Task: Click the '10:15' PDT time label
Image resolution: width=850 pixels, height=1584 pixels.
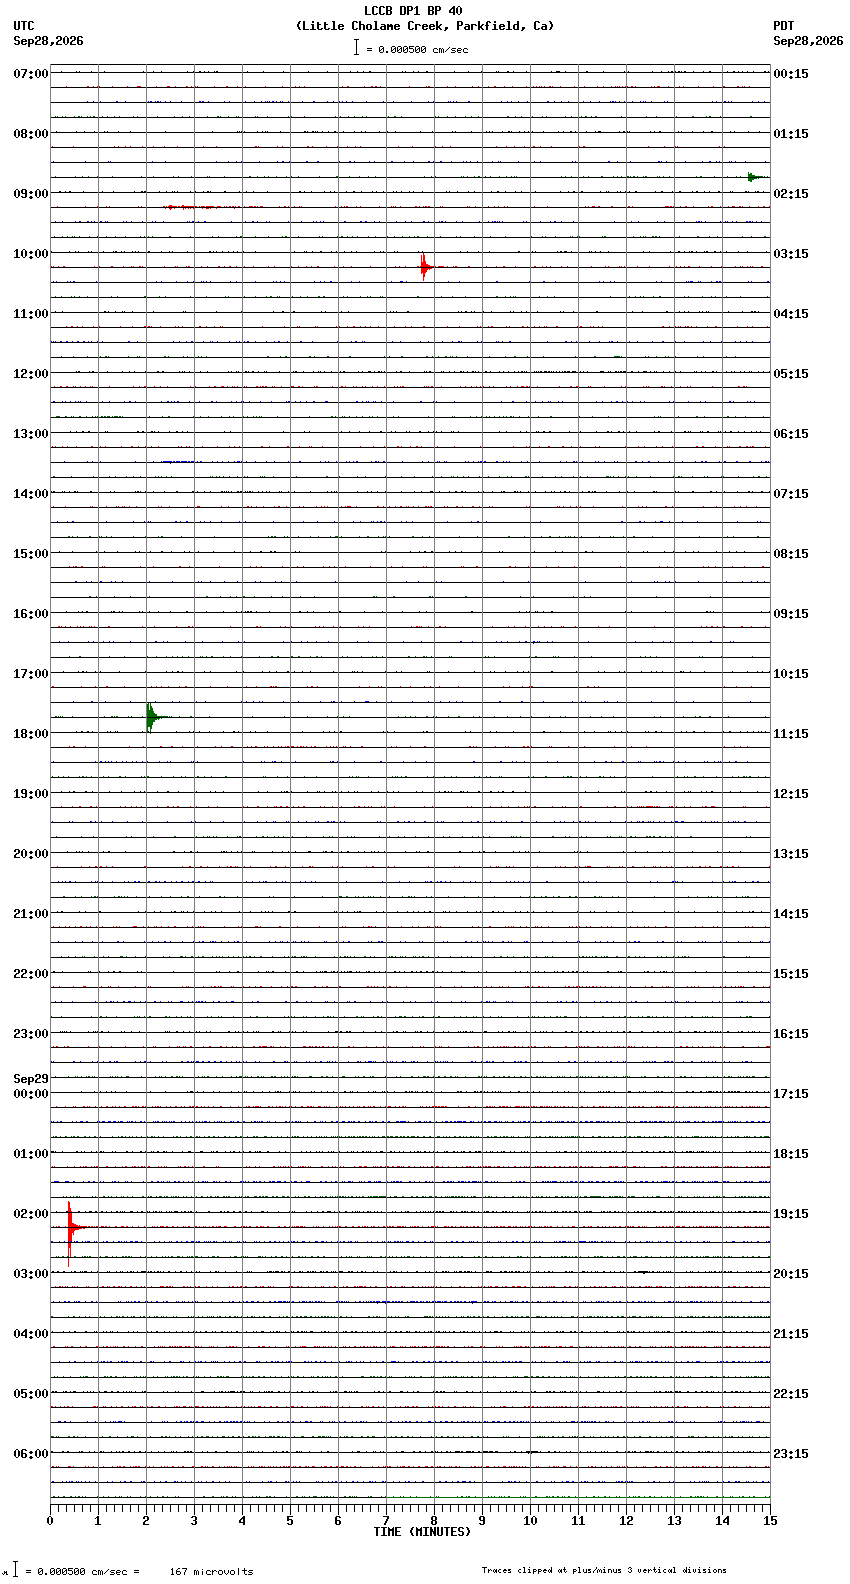Action: click(x=791, y=674)
